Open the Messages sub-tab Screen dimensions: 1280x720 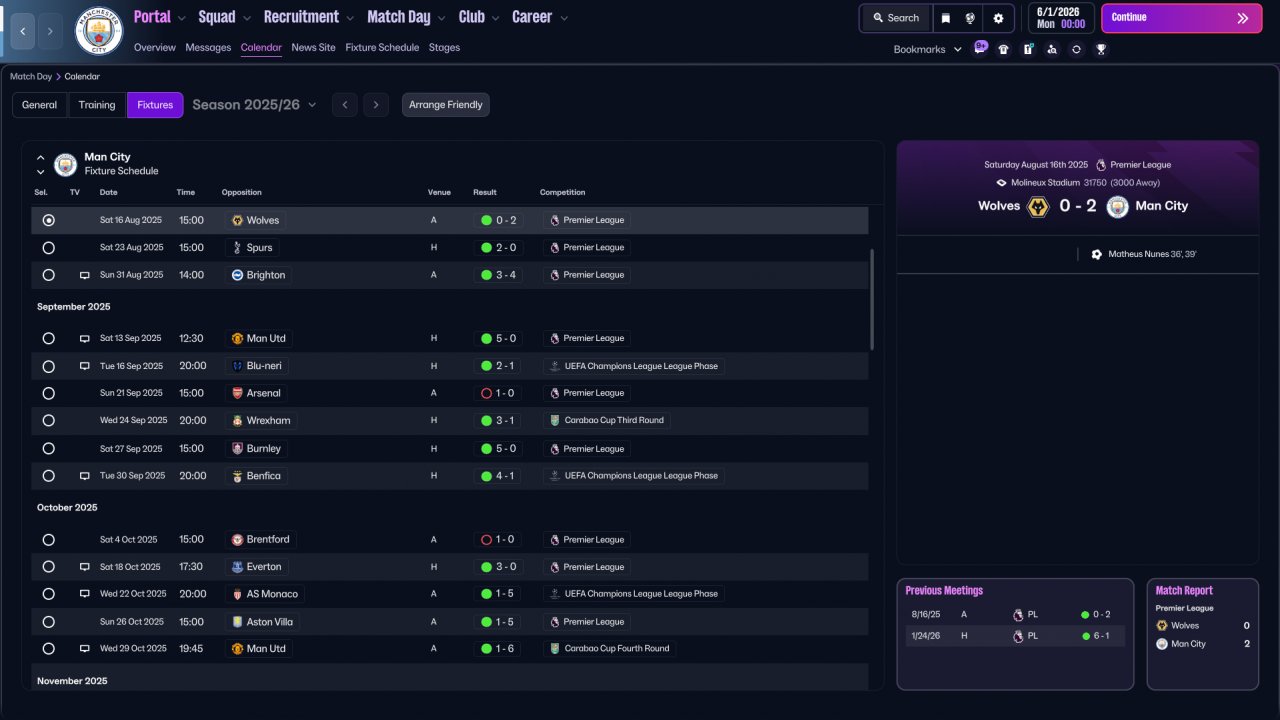point(208,47)
